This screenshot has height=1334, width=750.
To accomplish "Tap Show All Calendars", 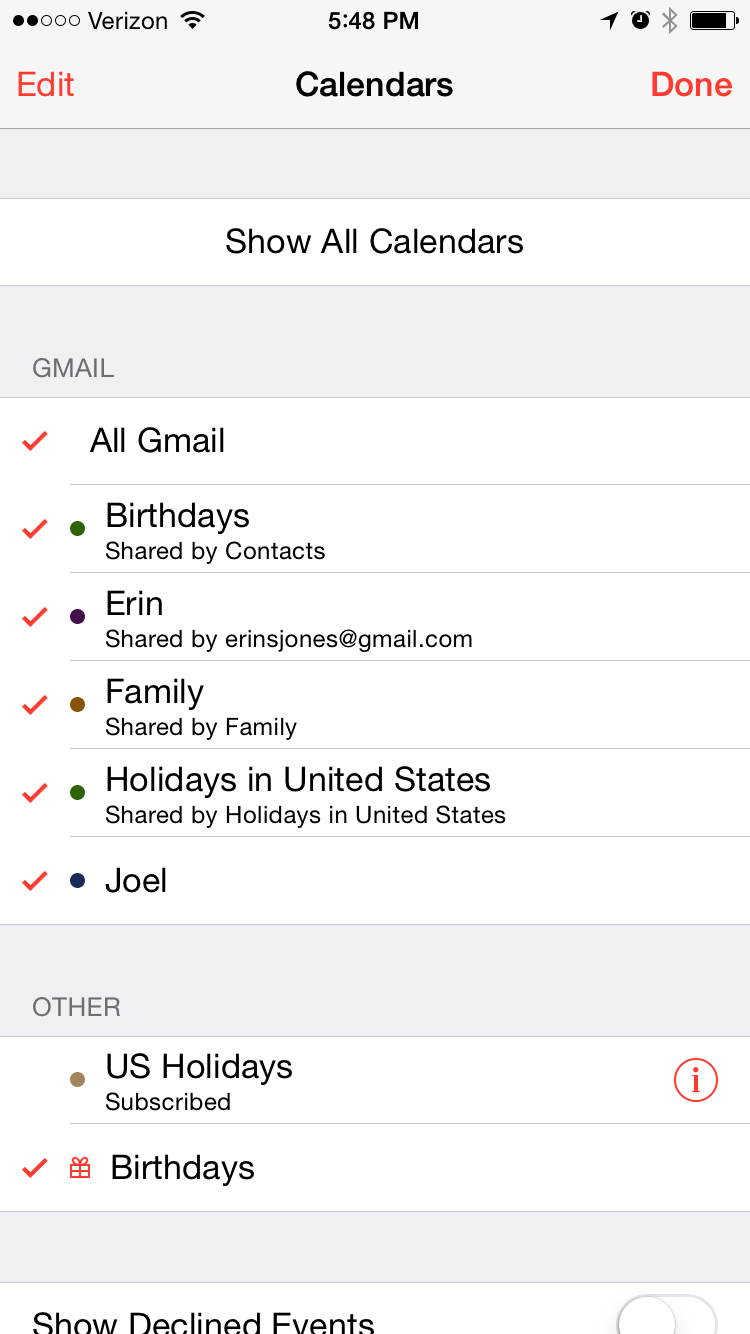I will coord(374,242).
